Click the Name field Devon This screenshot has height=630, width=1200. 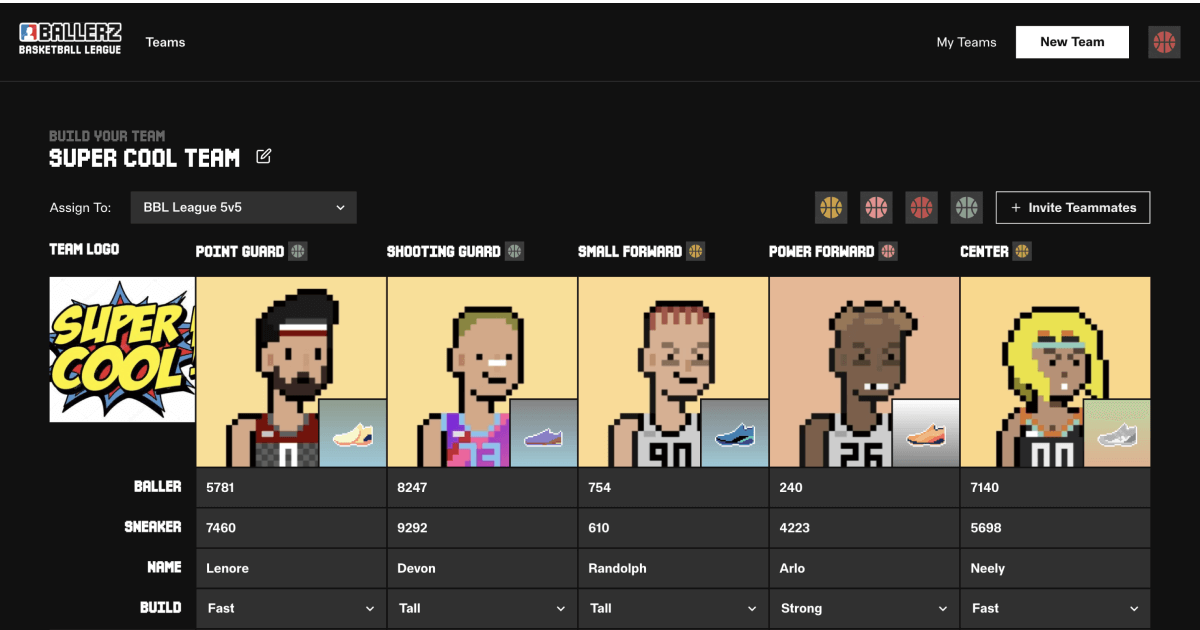click(x=482, y=568)
